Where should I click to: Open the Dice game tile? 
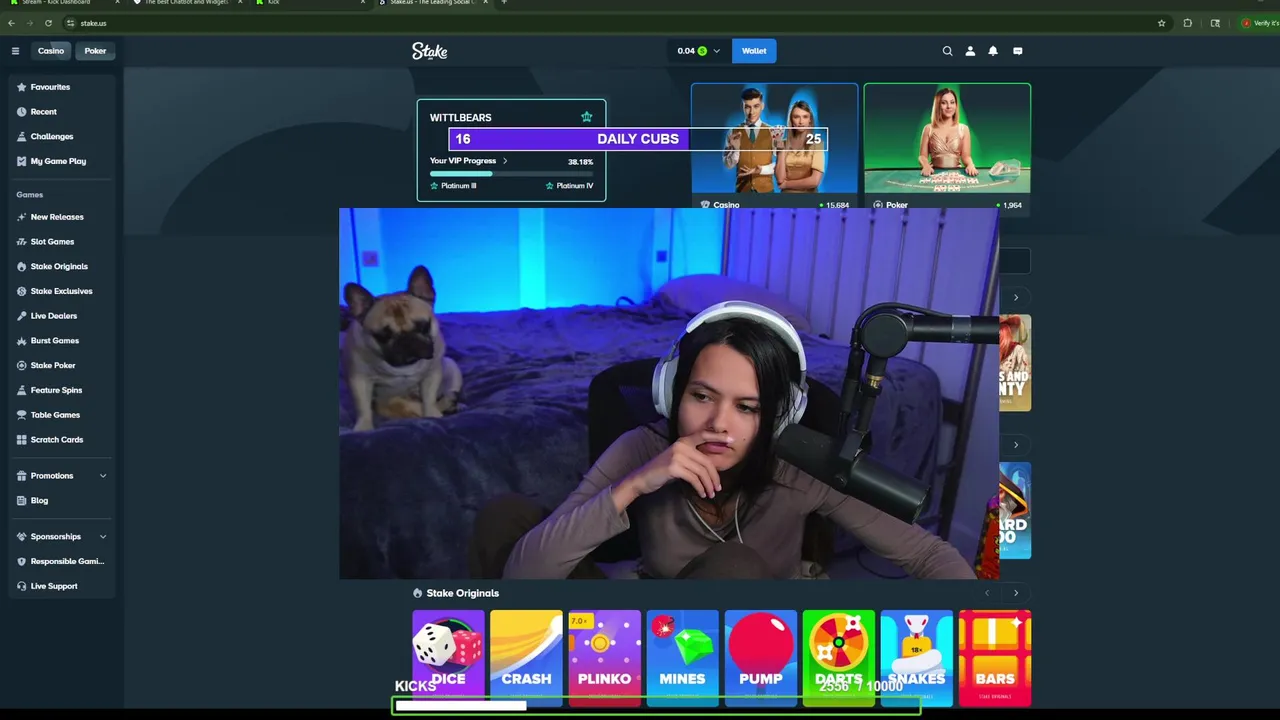point(448,657)
